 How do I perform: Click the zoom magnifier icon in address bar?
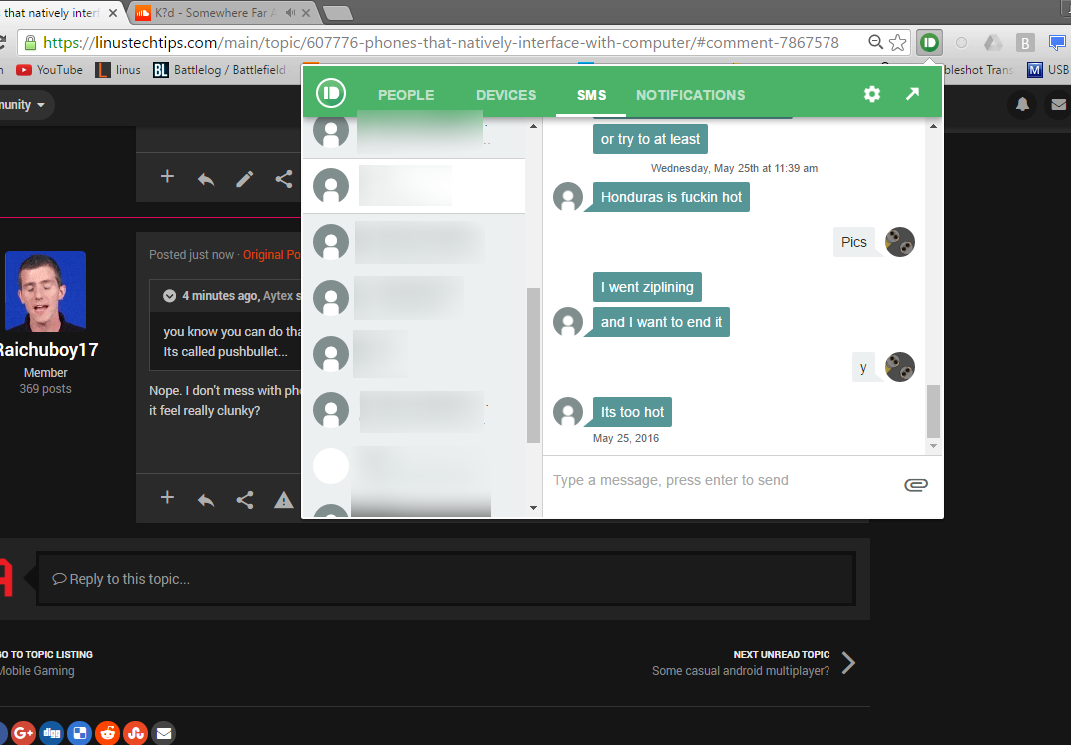(x=875, y=42)
